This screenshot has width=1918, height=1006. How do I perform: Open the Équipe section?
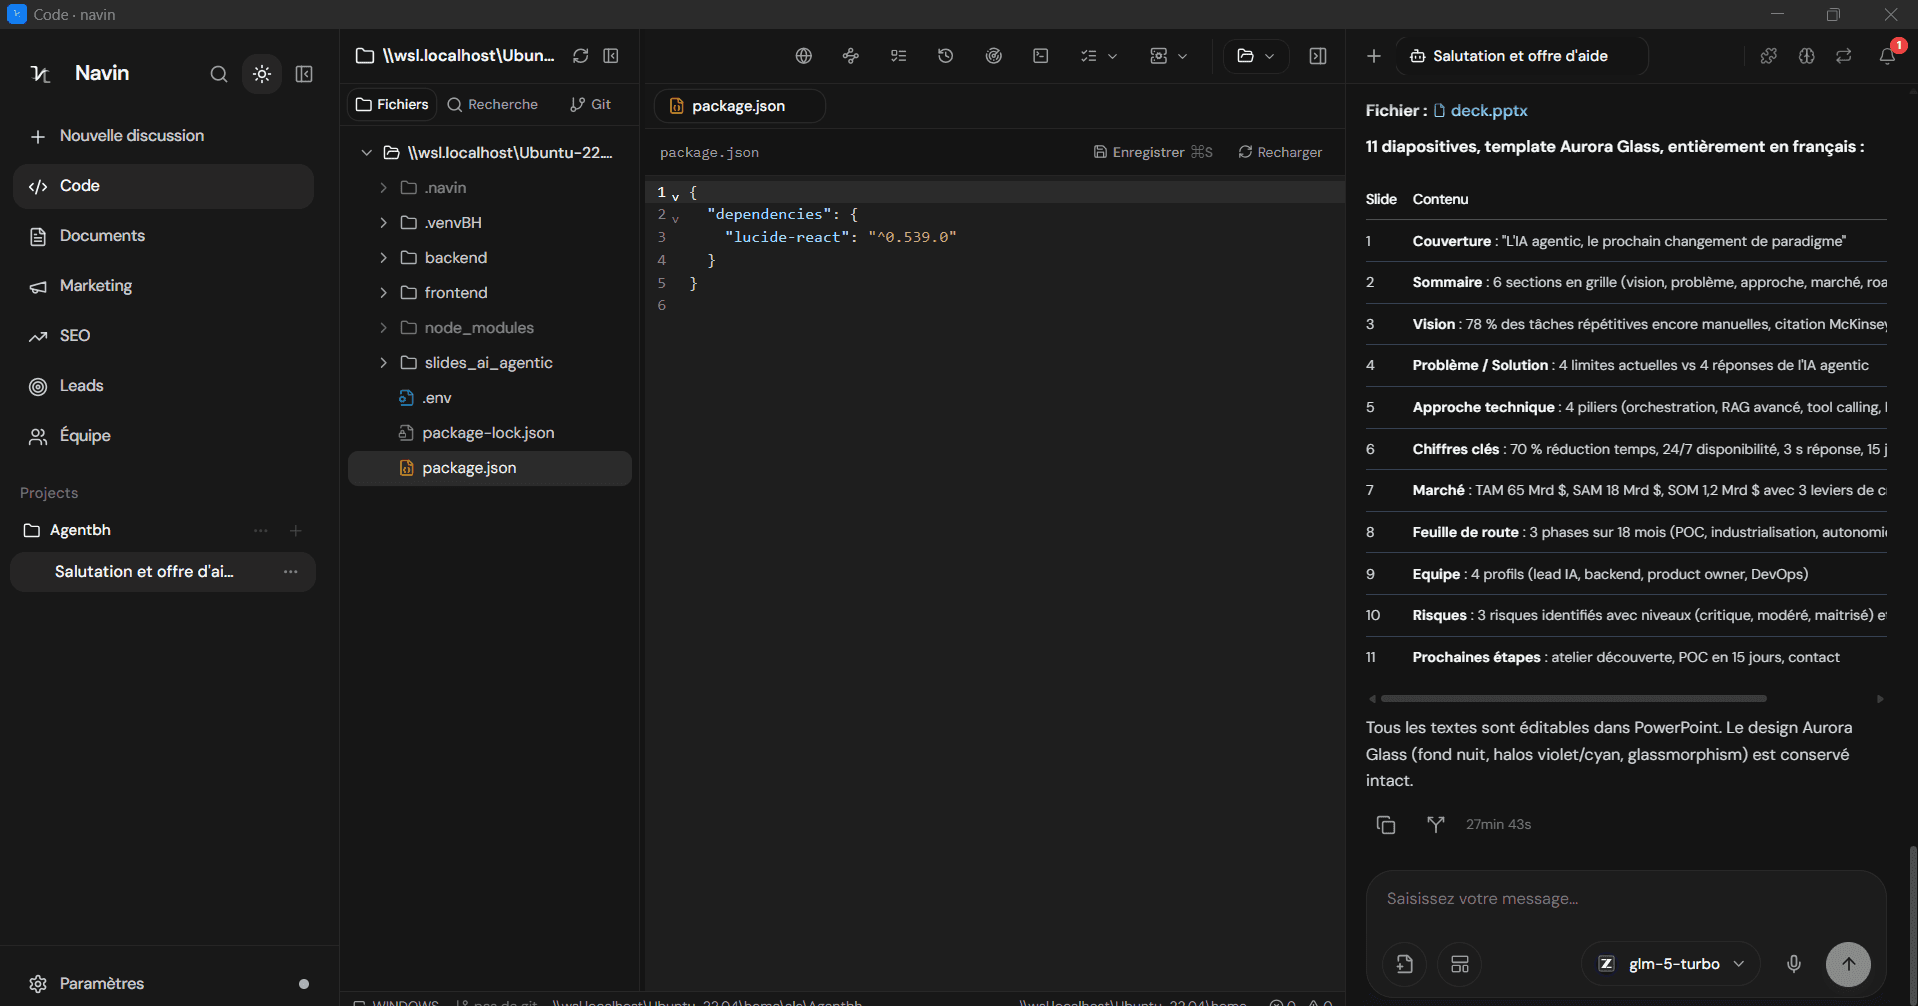(163, 436)
